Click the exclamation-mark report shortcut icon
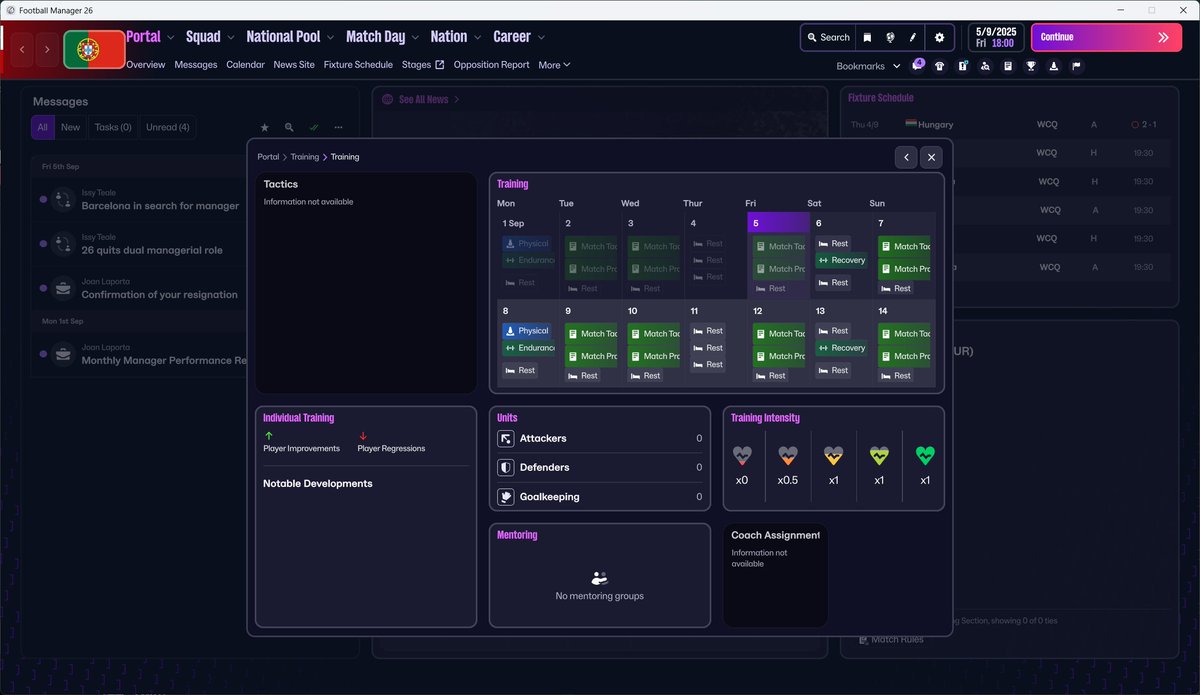The width and height of the screenshot is (1200, 695). click(x=962, y=66)
